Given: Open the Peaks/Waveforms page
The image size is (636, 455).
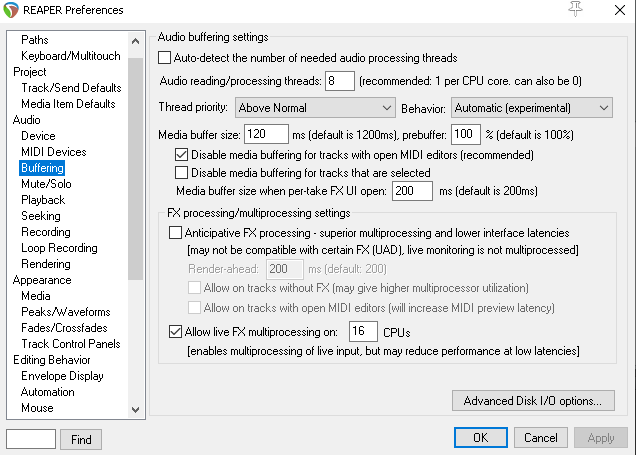Looking at the screenshot, I should pos(66,312).
